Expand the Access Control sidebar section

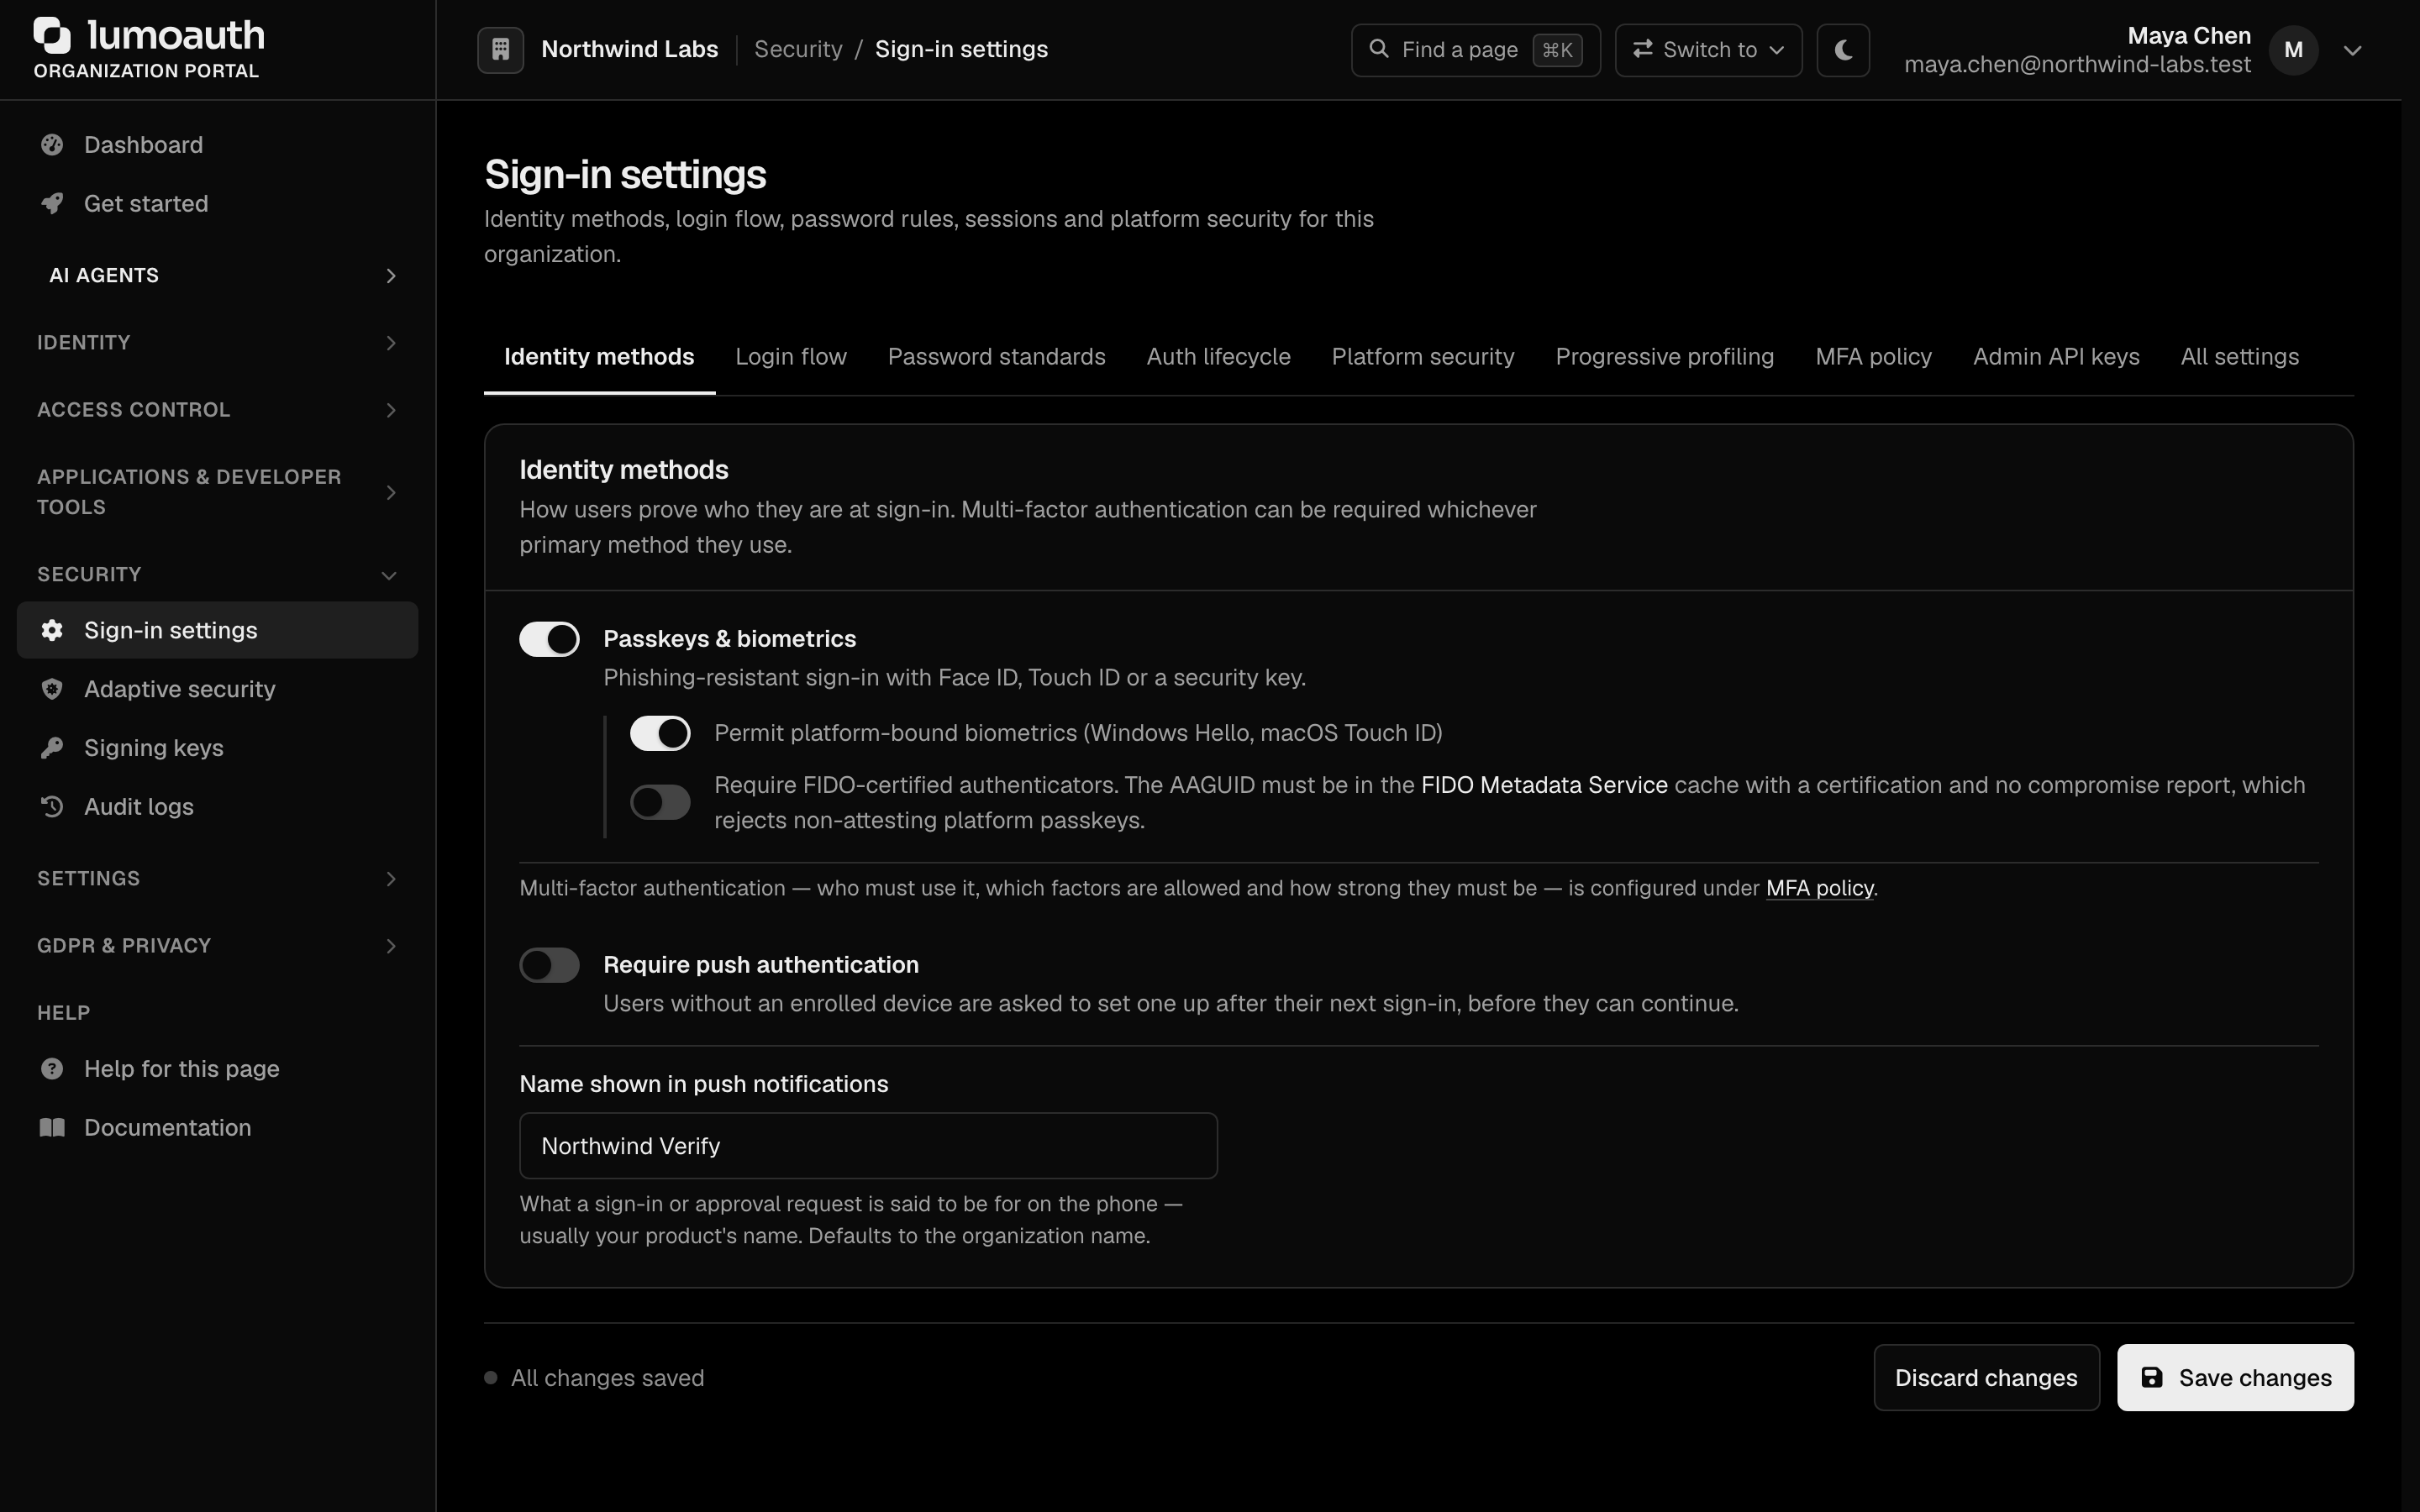point(218,410)
